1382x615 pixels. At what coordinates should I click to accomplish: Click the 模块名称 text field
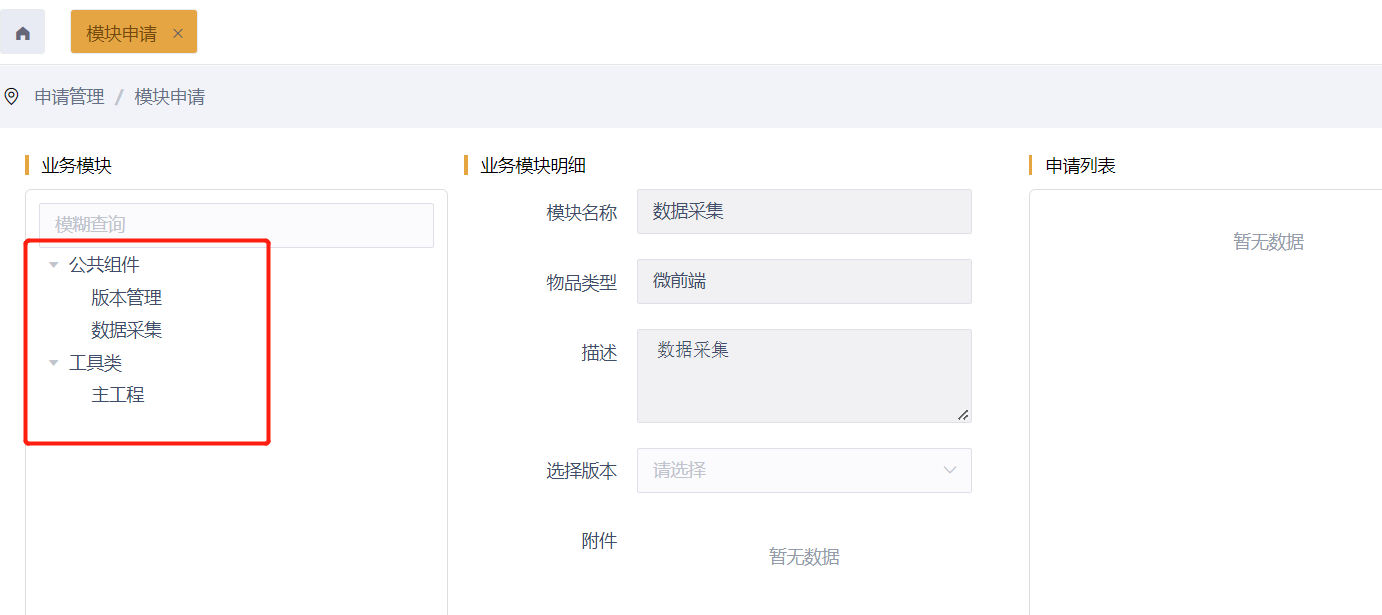(x=803, y=212)
